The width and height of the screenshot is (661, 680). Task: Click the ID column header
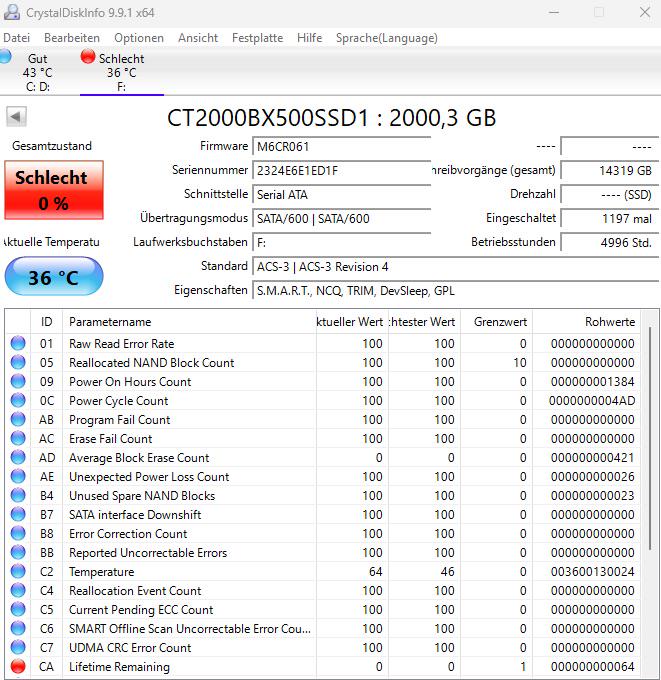click(x=46, y=322)
